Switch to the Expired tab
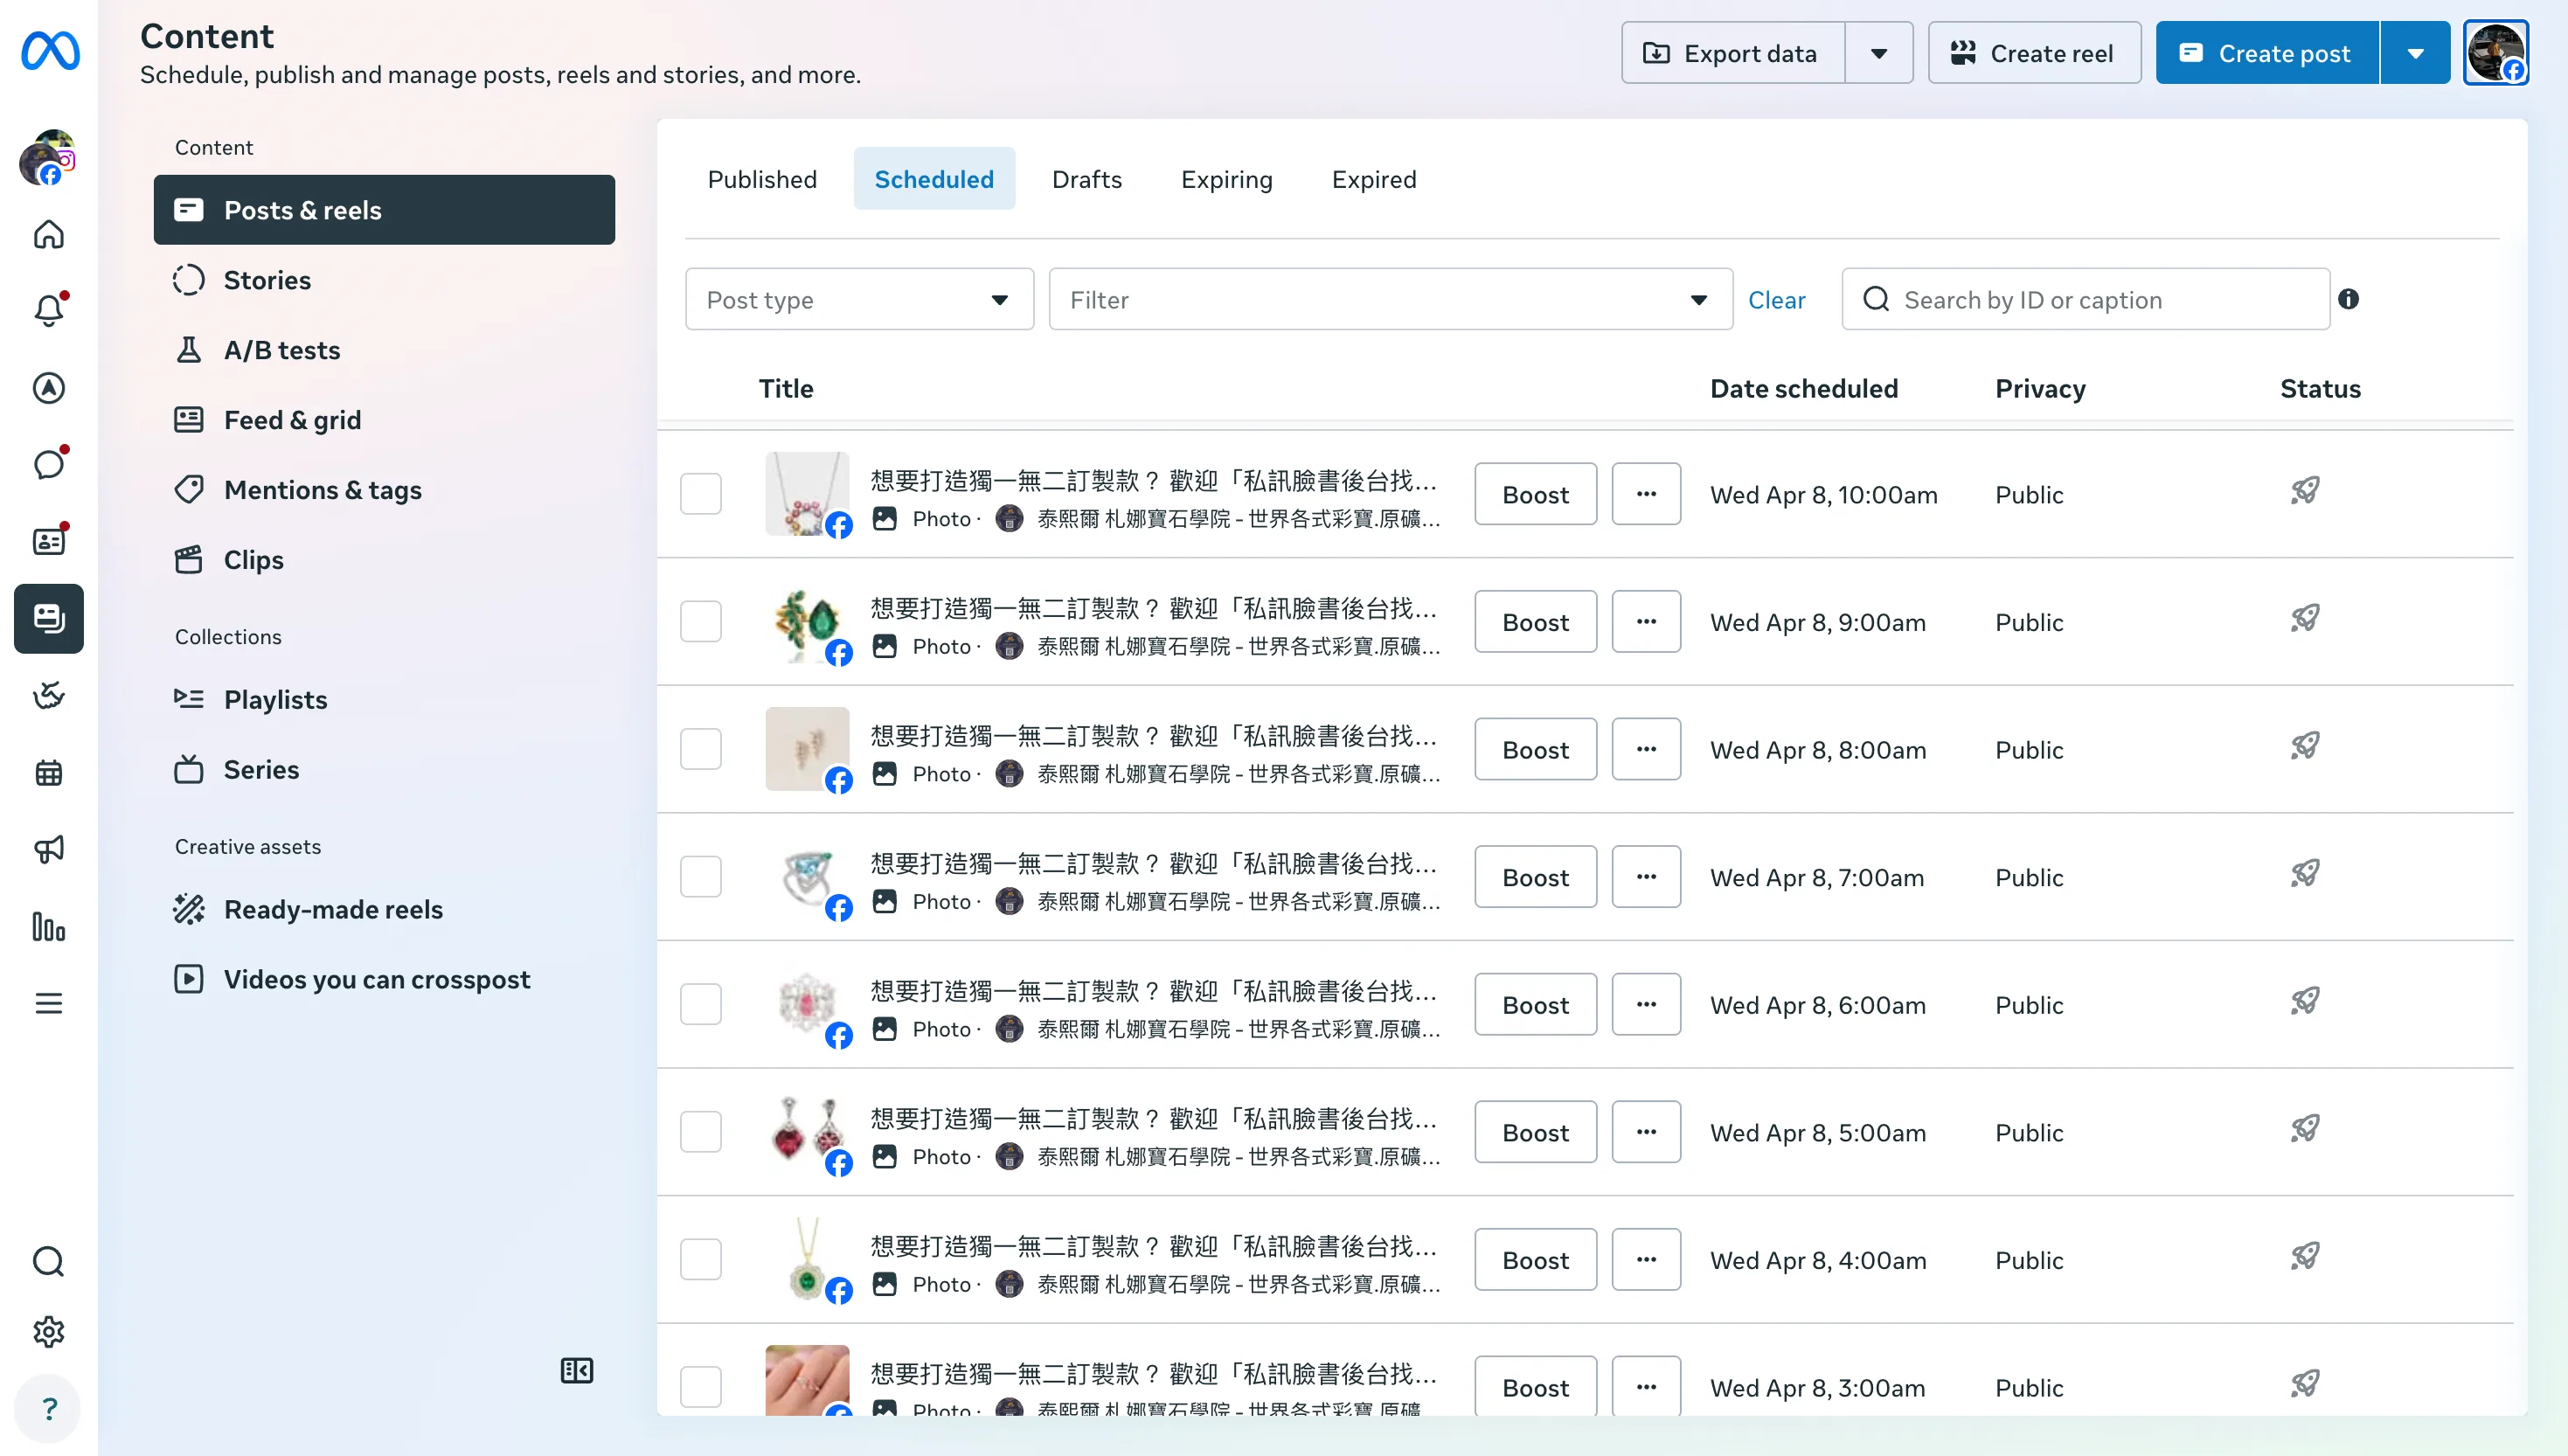Viewport: 2568px width, 1456px height. pos(1374,179)
